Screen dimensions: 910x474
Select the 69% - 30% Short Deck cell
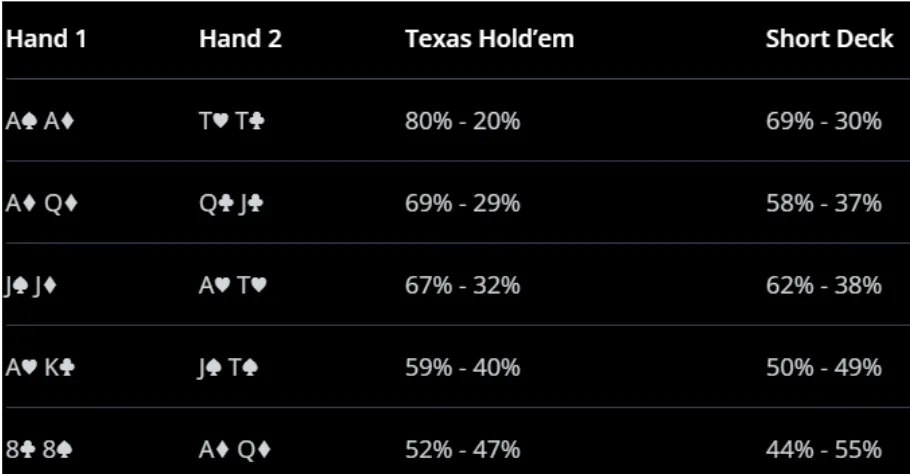point(823,121)
